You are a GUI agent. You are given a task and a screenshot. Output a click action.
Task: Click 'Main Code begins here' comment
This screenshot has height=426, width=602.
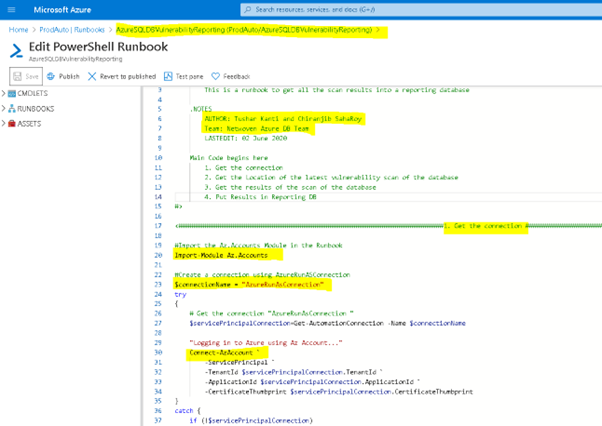pyautogui.click(x=229, y=158)
